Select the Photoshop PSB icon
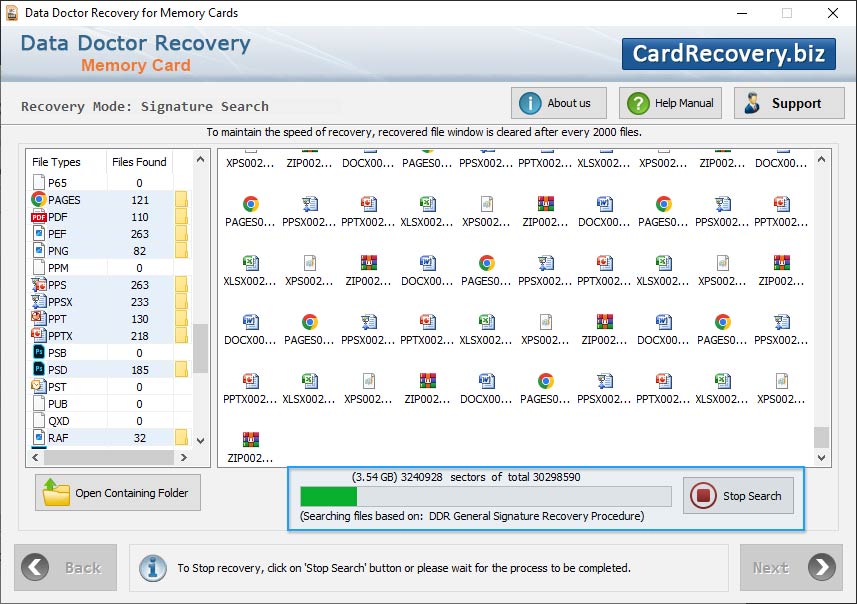857x604 pixels. pos(39,353)
